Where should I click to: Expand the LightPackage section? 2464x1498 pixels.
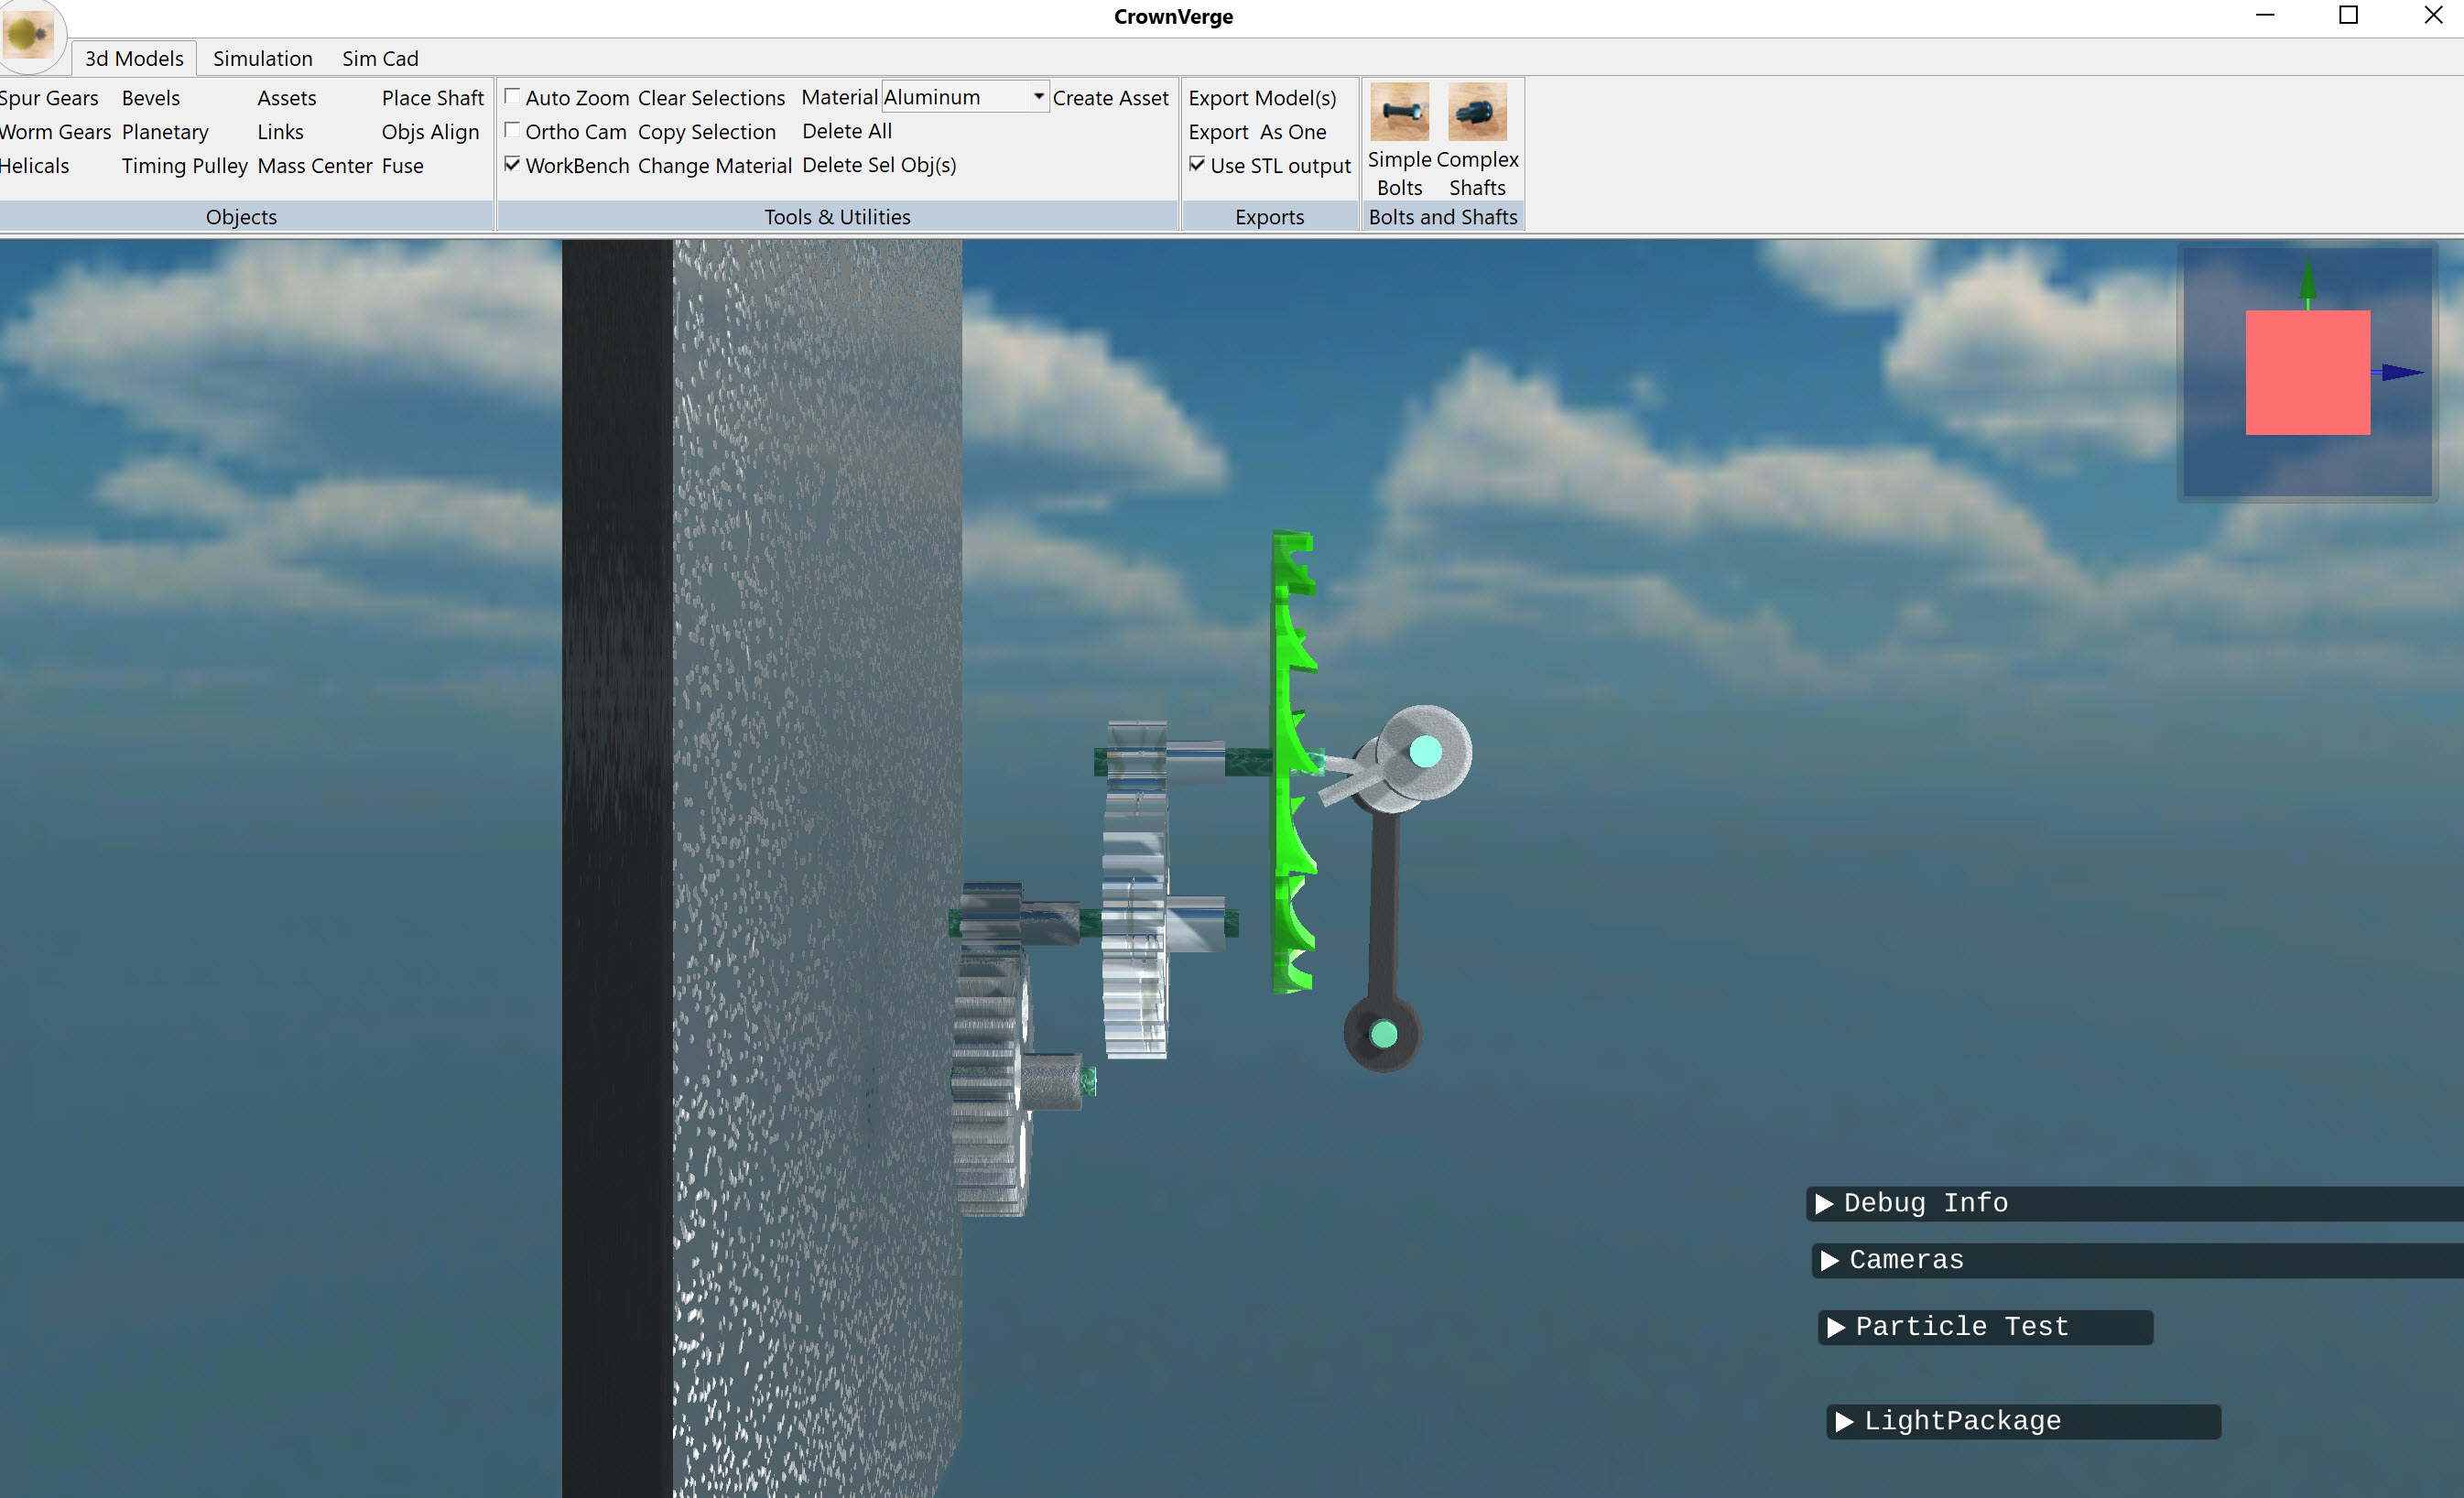1844,1421
